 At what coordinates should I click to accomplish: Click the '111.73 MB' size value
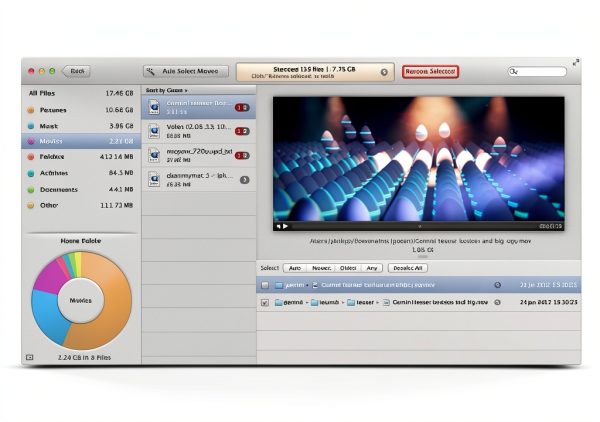[117, 205]
